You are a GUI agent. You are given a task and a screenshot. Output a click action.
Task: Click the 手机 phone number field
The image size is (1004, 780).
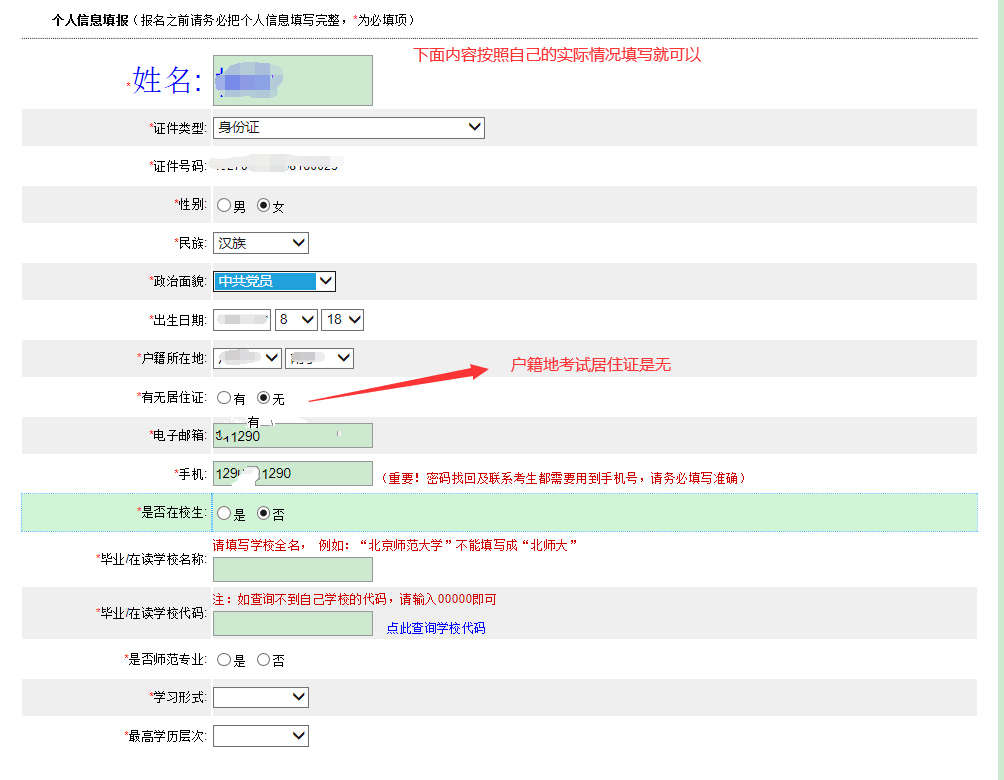pyautogui.click(x=292, y=473)
